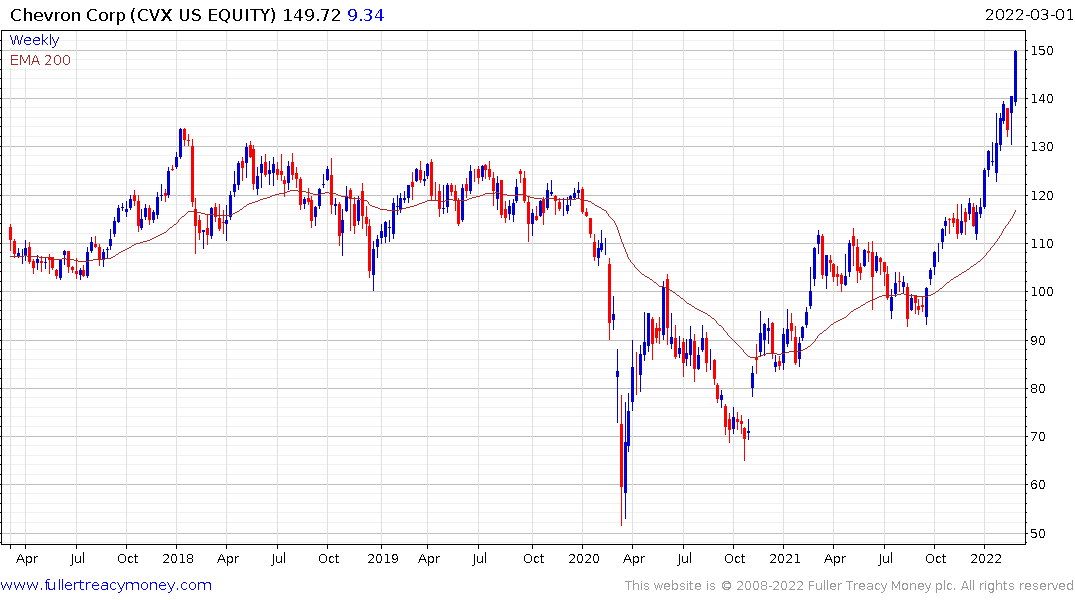The height and width of the screenshot is (600, 1075).
Task: Click the 2020 time axis label
Action: pos(584,558)
